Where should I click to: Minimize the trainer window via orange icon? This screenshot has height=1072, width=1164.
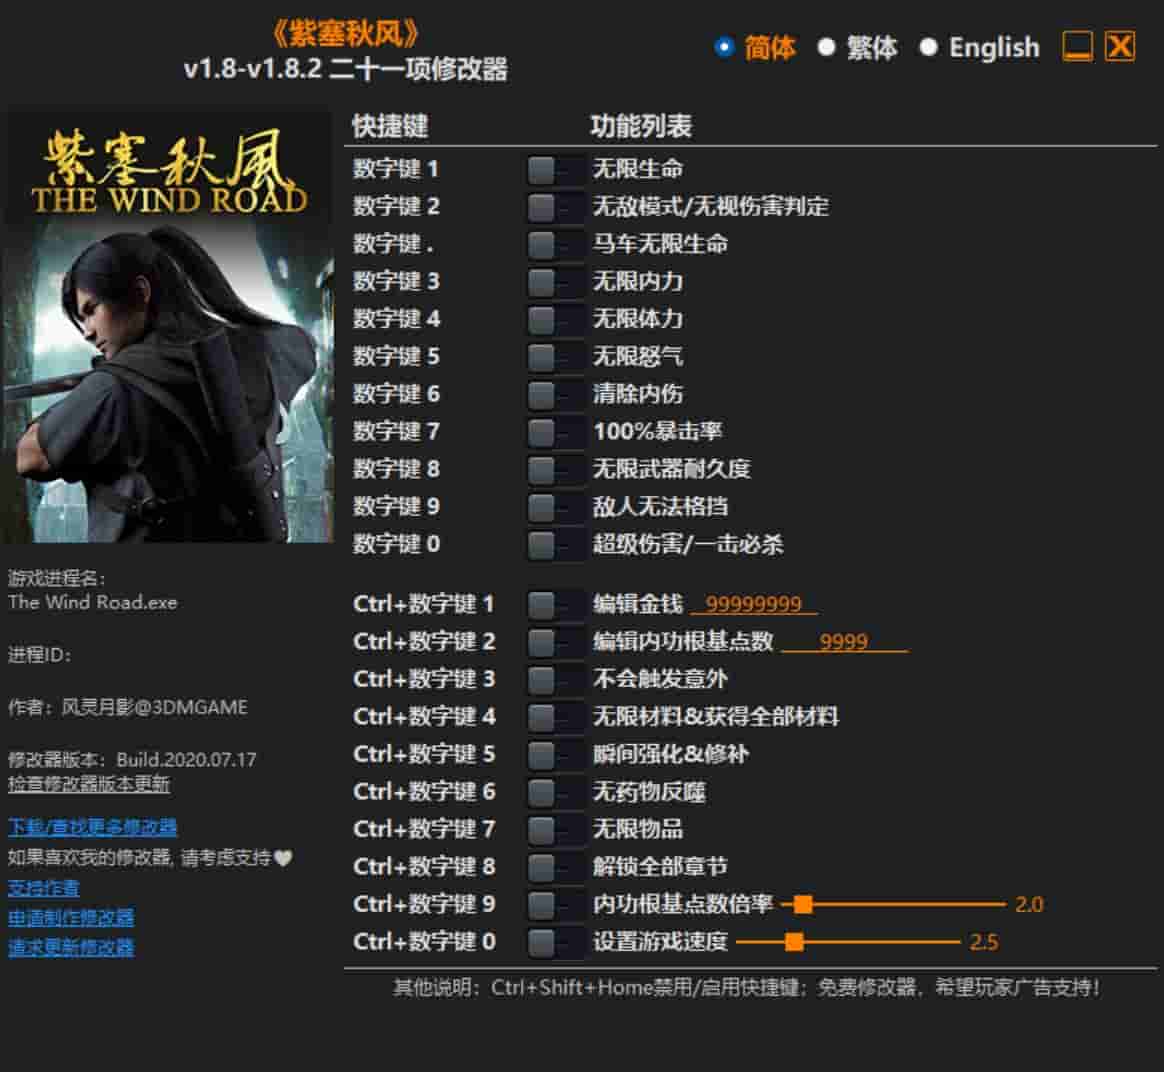point(1077,46)
